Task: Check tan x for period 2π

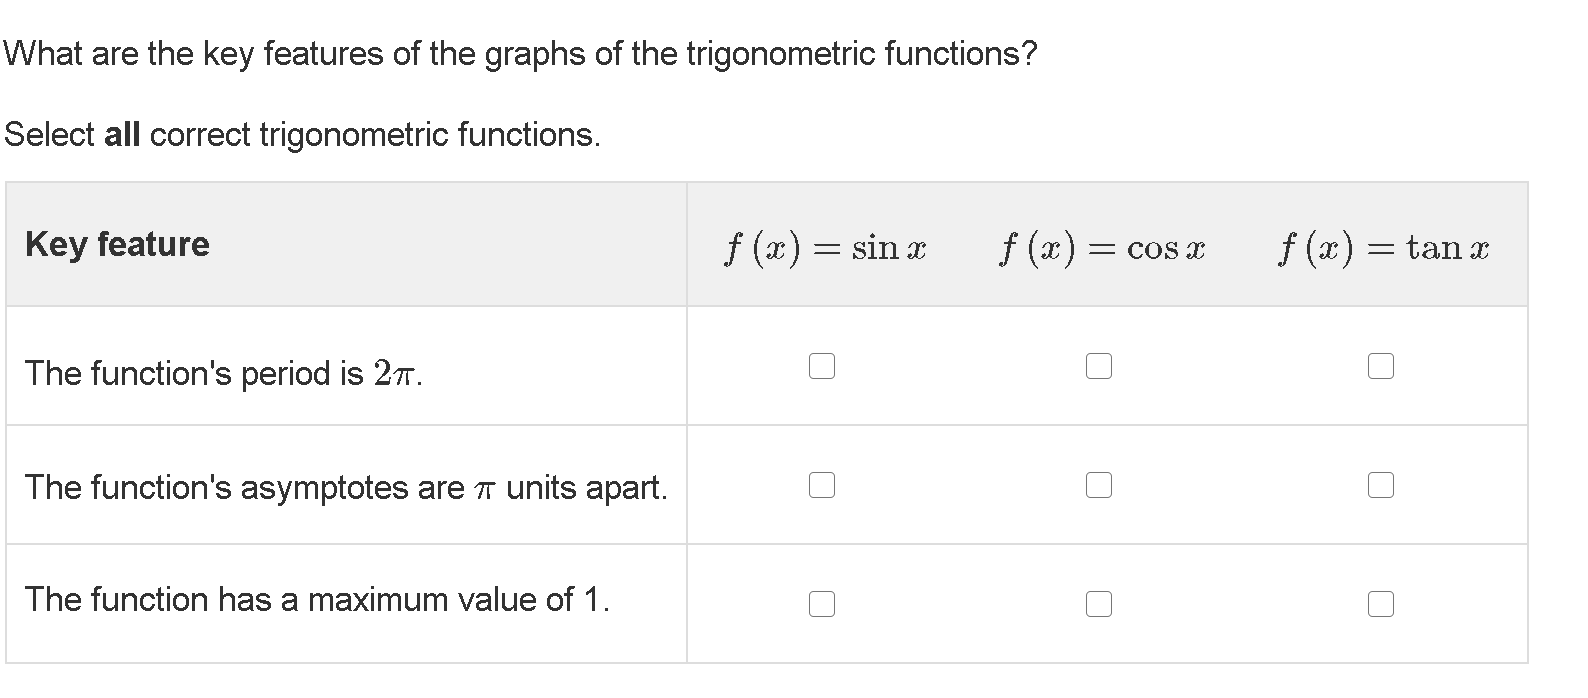Action: (1380, 367)
